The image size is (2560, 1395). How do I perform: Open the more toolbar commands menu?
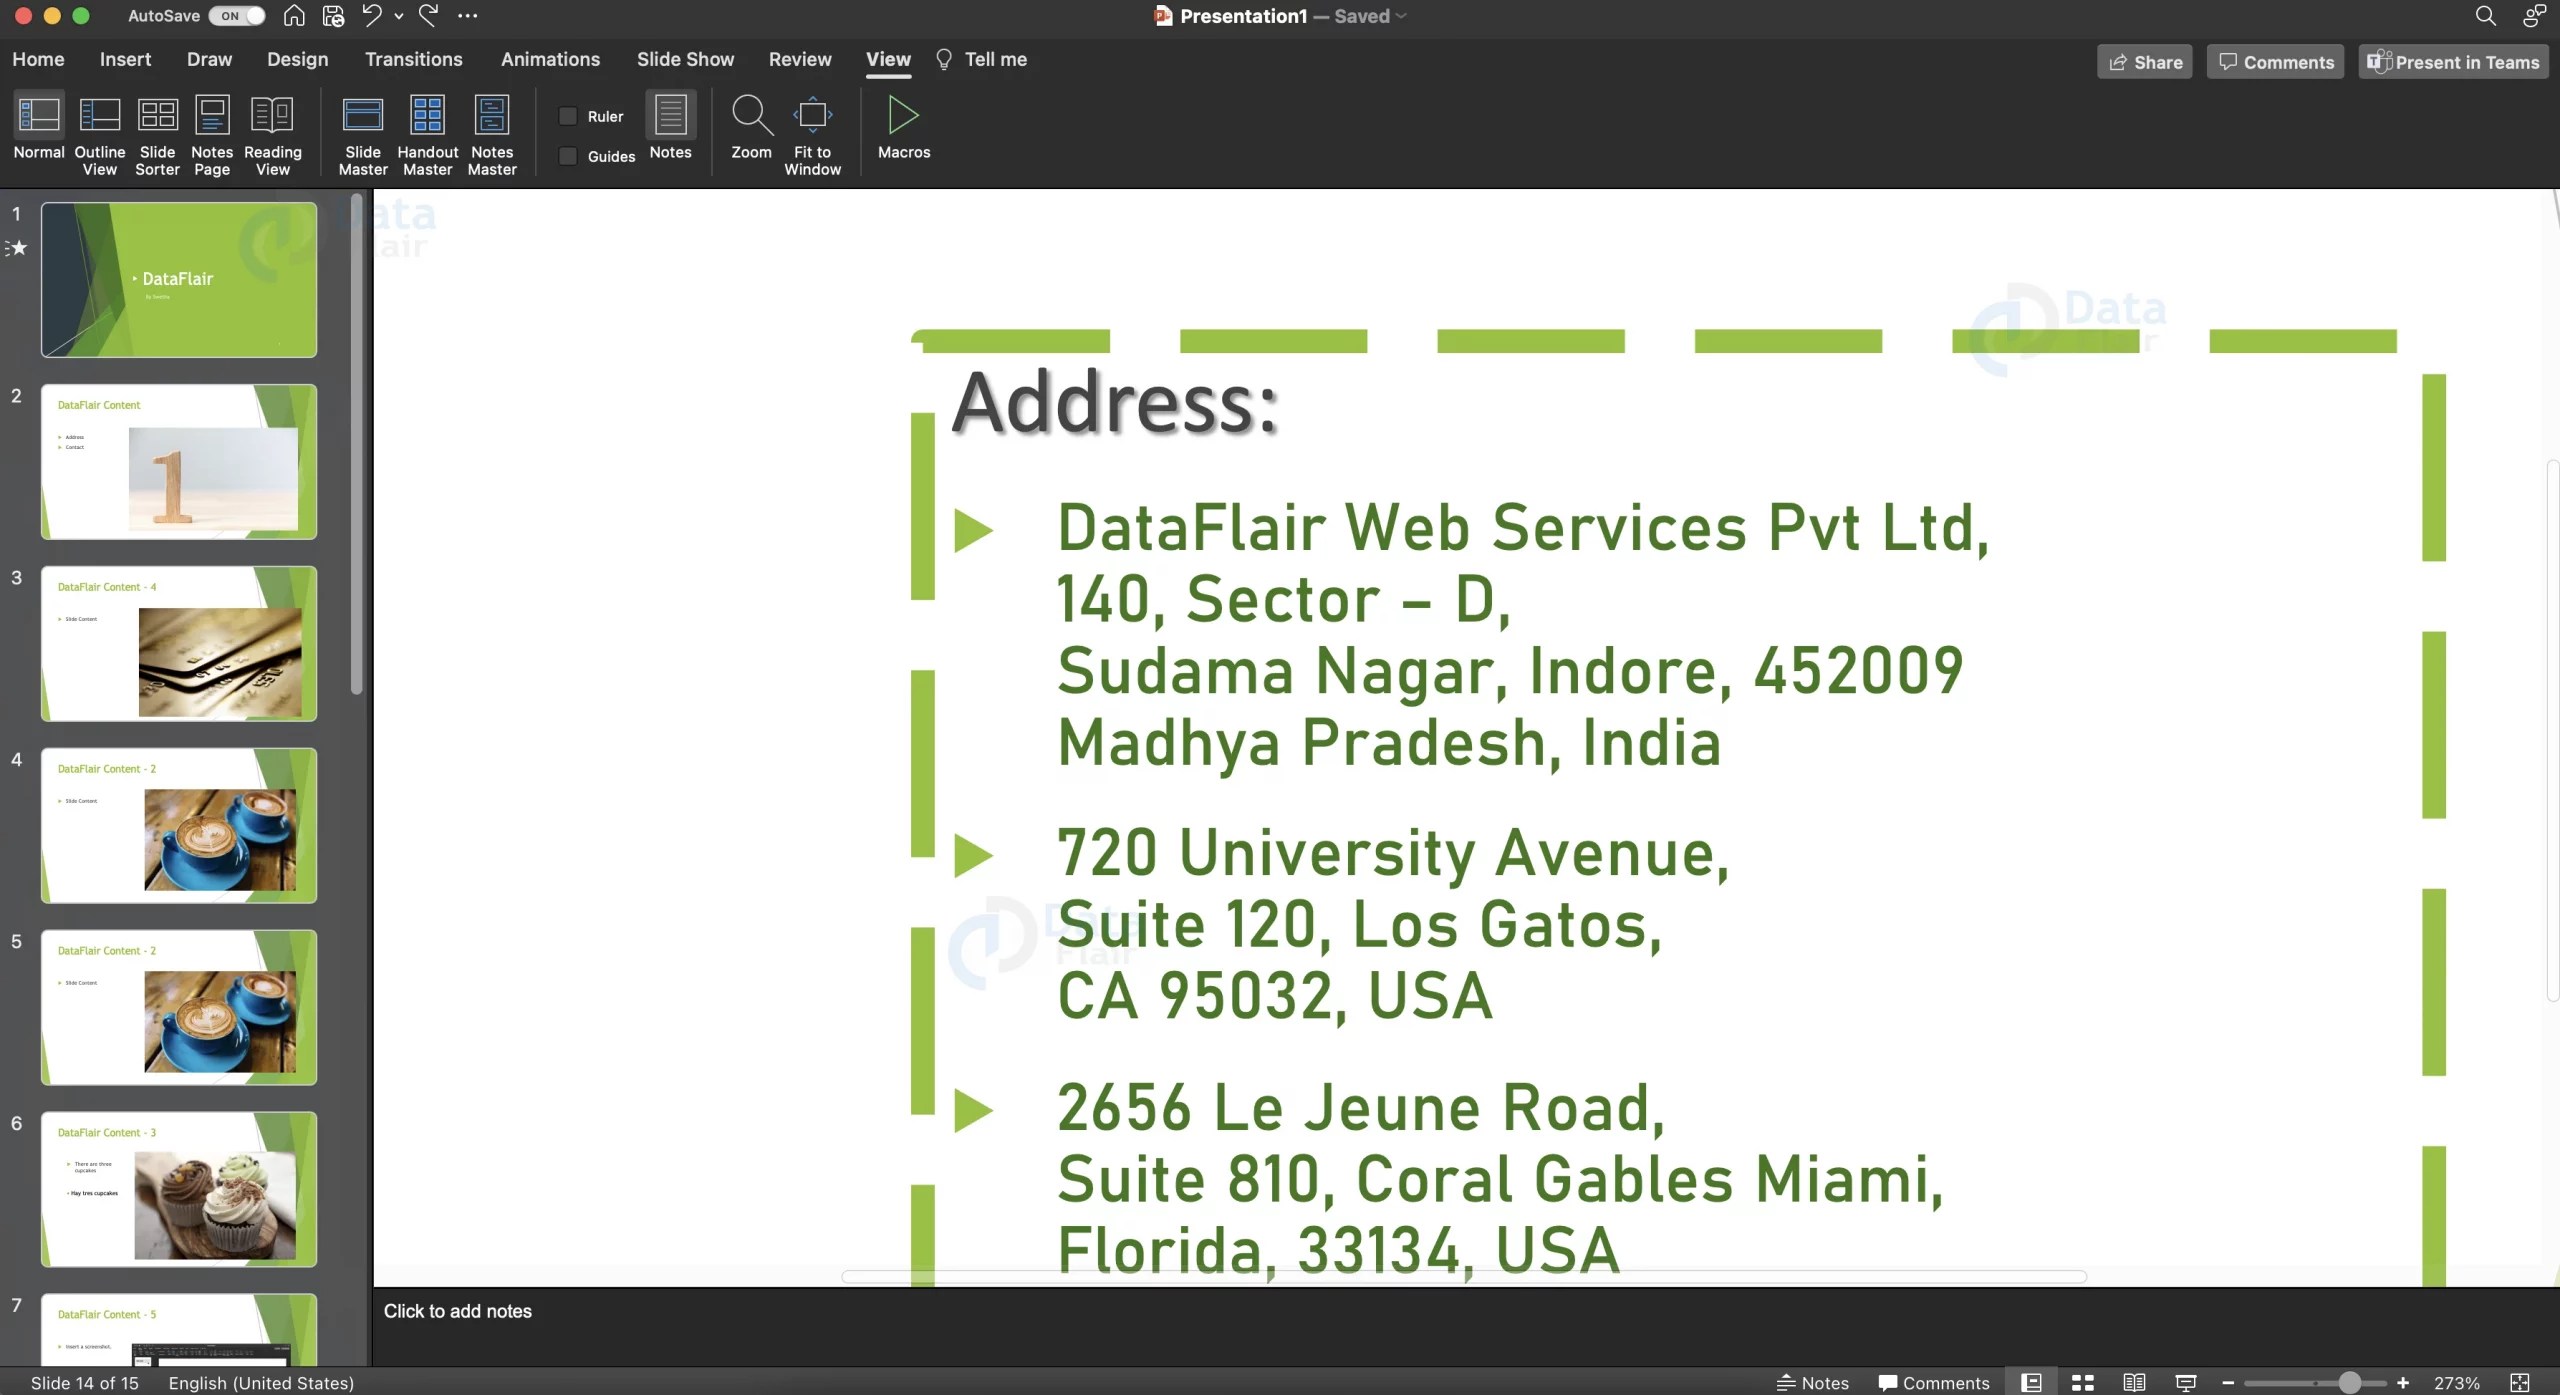(466, 15)
